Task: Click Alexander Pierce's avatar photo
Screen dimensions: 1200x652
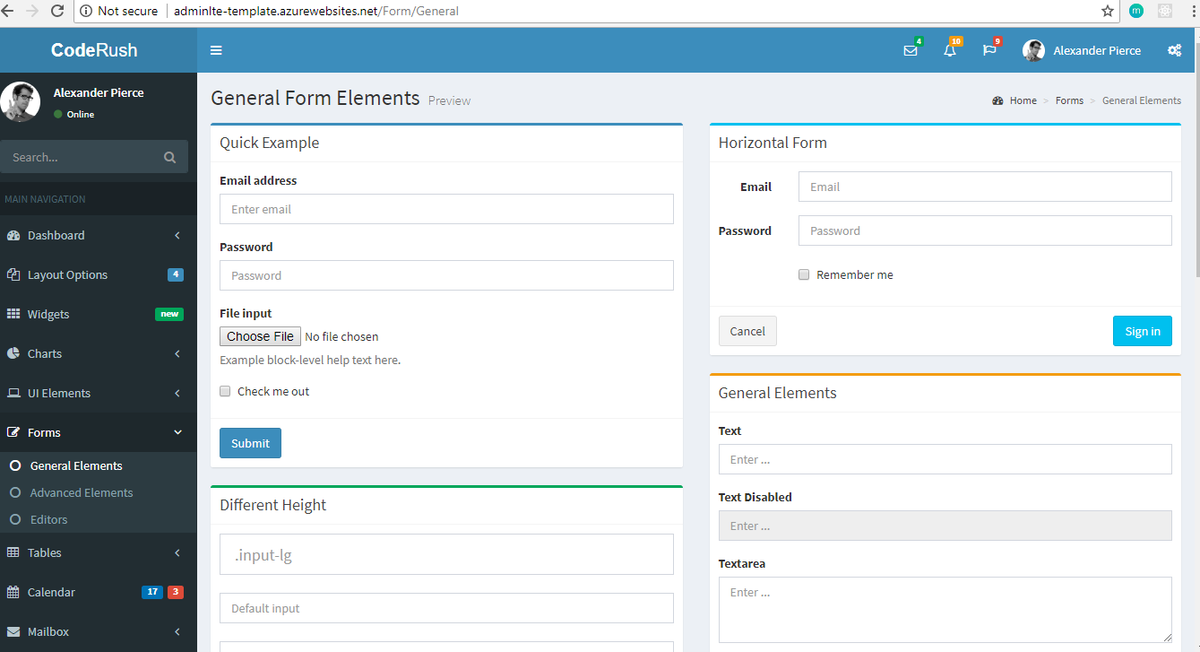Action: (1033, 50)
